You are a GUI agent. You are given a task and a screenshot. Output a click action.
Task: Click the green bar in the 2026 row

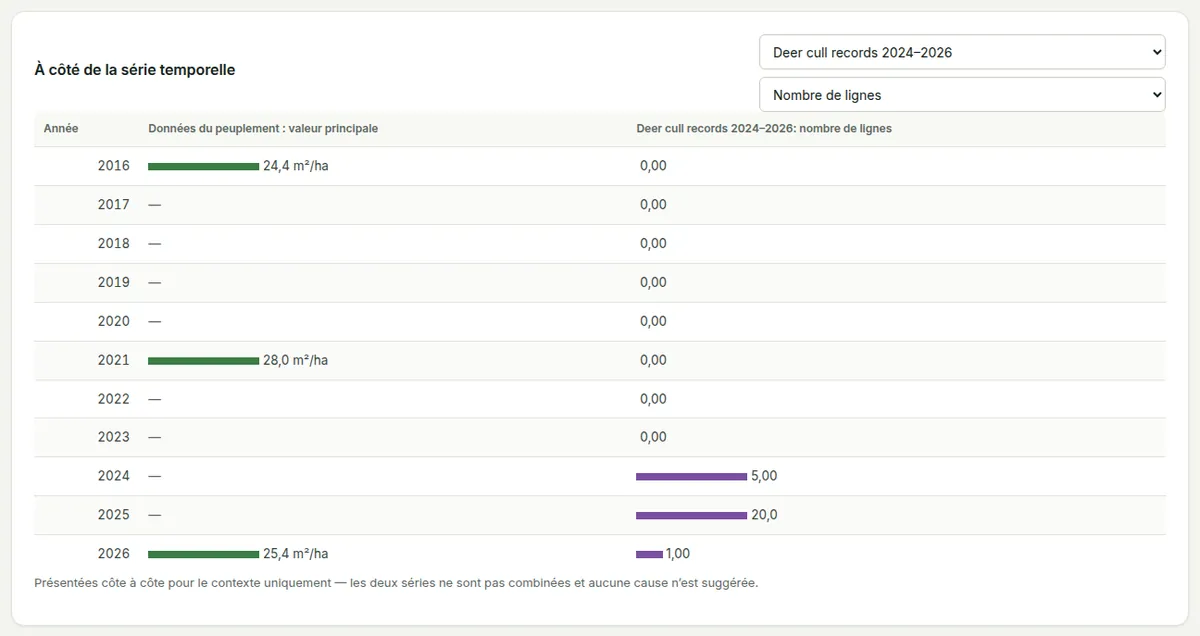click(203, 554)
